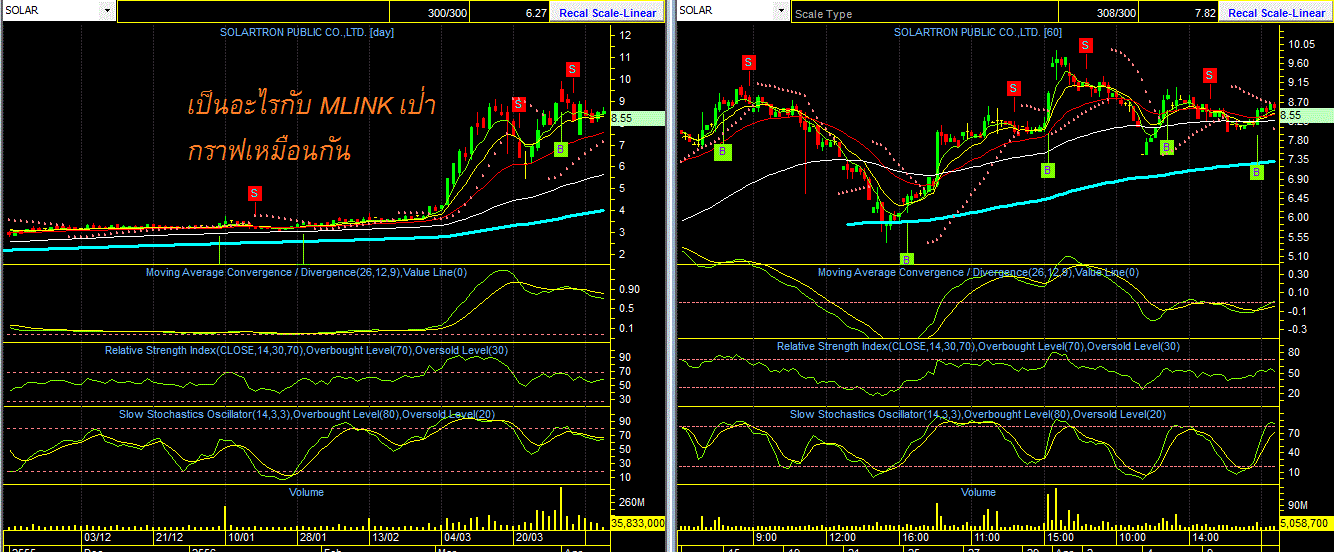Viewport: 1334px width, 552px height.
Task: Click the 13/02 date on the daily time axis
Action: tap(386, 537)
